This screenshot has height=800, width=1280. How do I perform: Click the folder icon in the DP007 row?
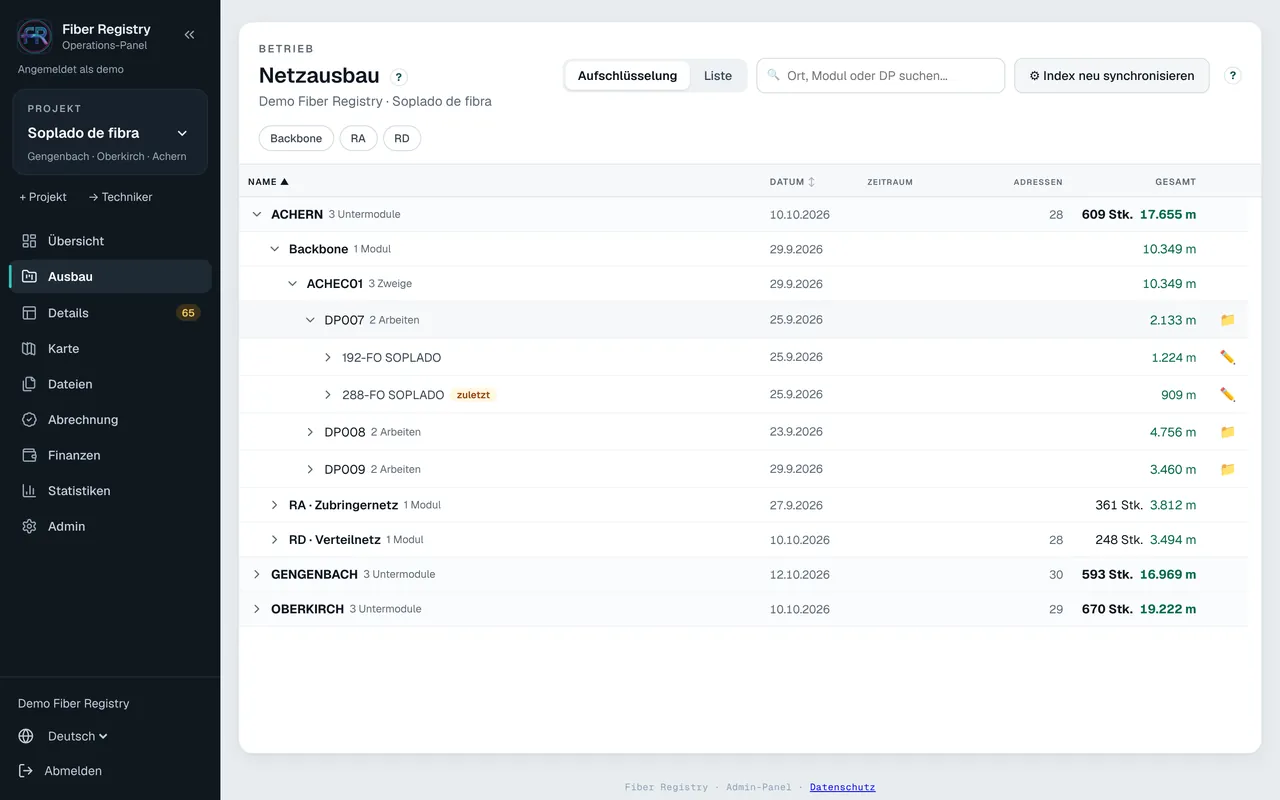point(1228,320)
